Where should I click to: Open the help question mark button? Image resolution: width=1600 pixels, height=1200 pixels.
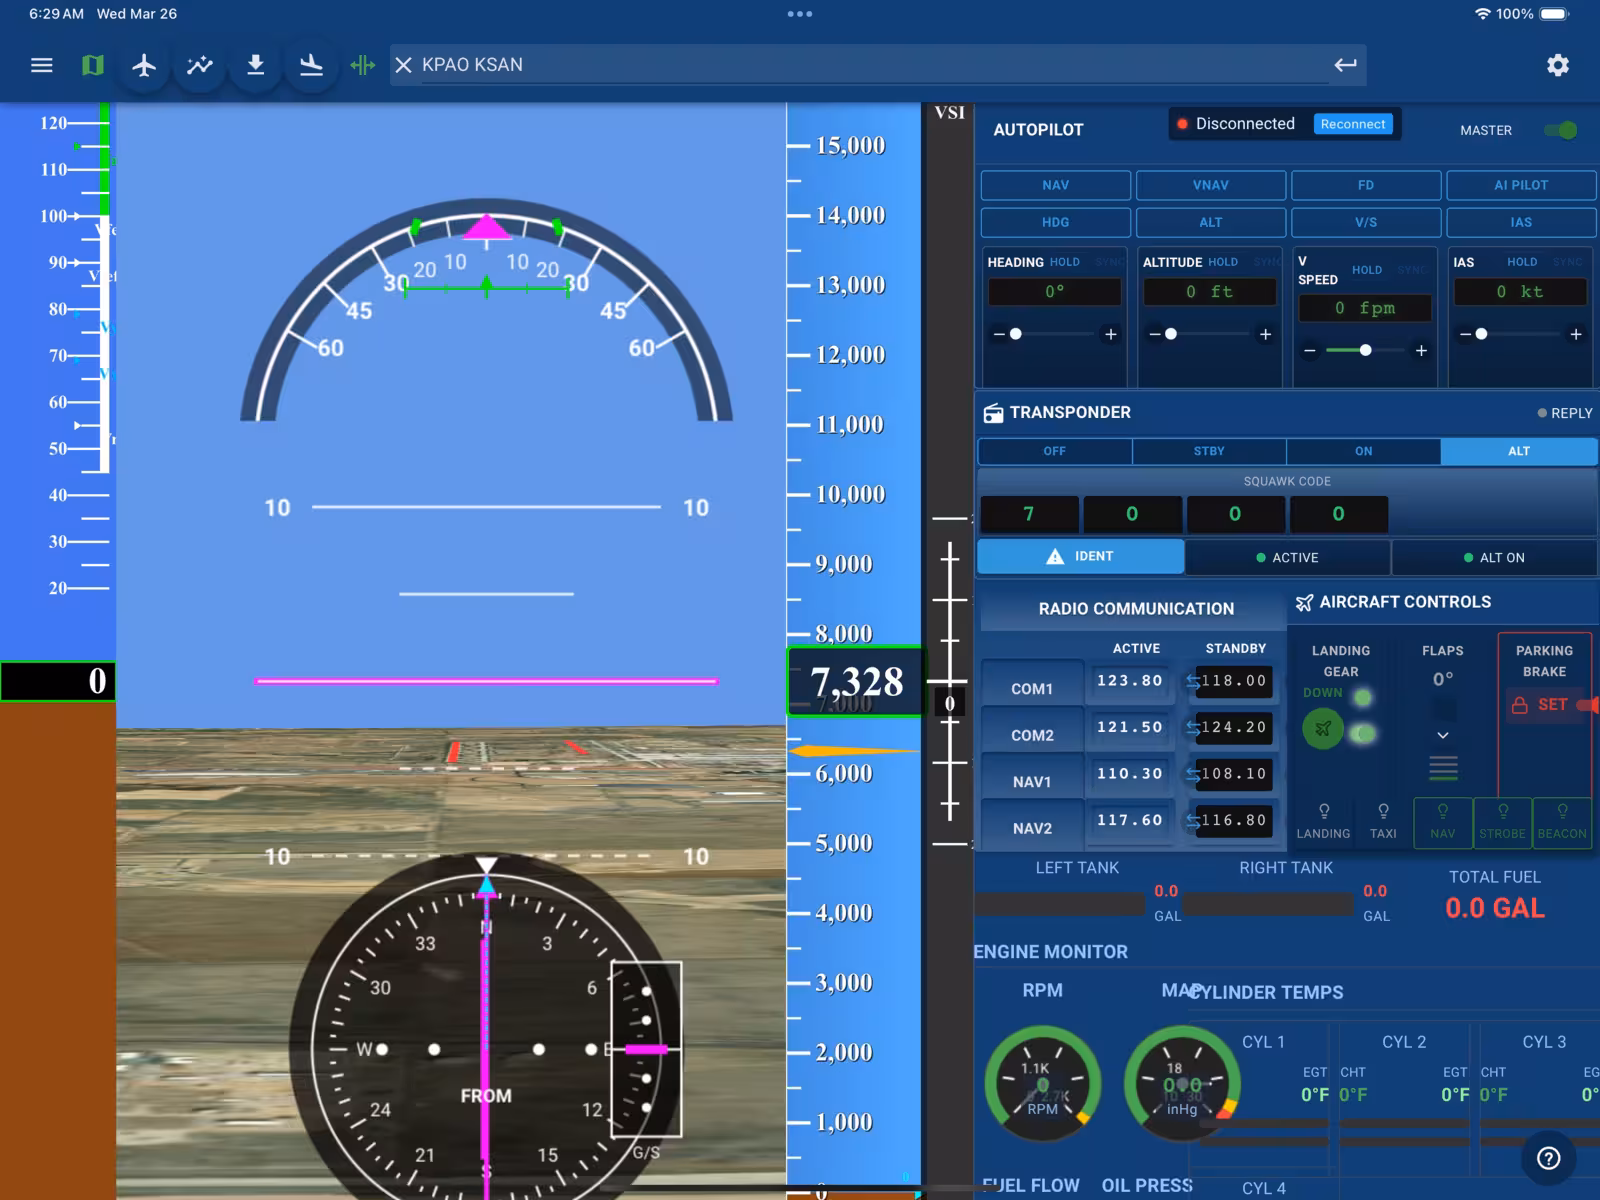click(1548, 1158)
